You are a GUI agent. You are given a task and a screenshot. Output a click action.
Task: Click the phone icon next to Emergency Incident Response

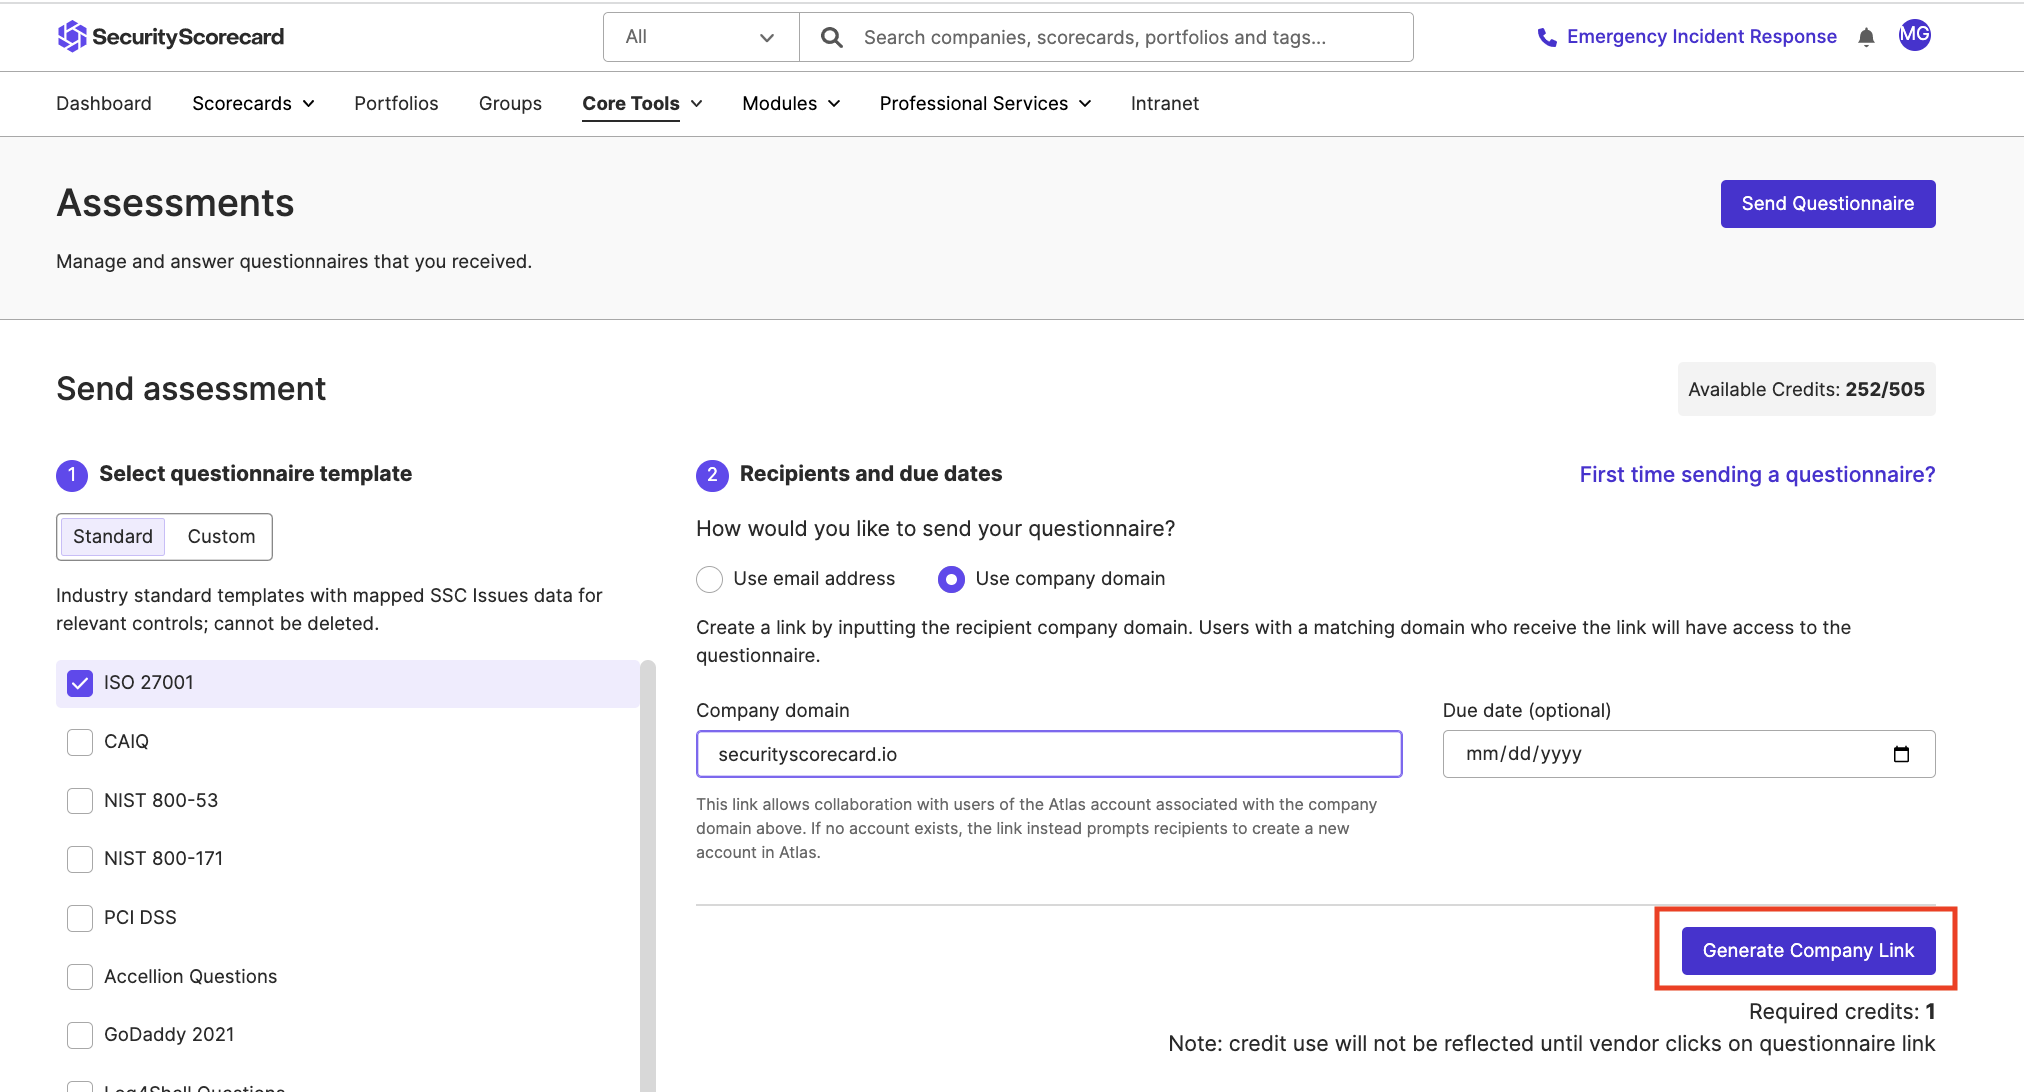[x=1546, y=36]
